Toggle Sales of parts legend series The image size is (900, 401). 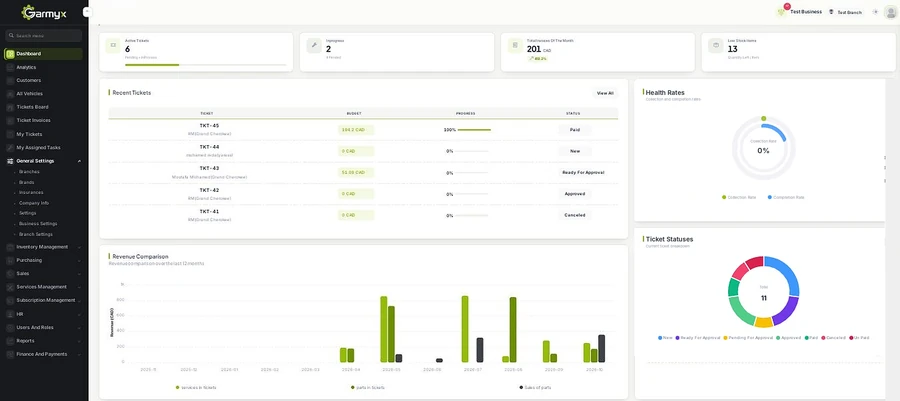(x=536, y=388)
